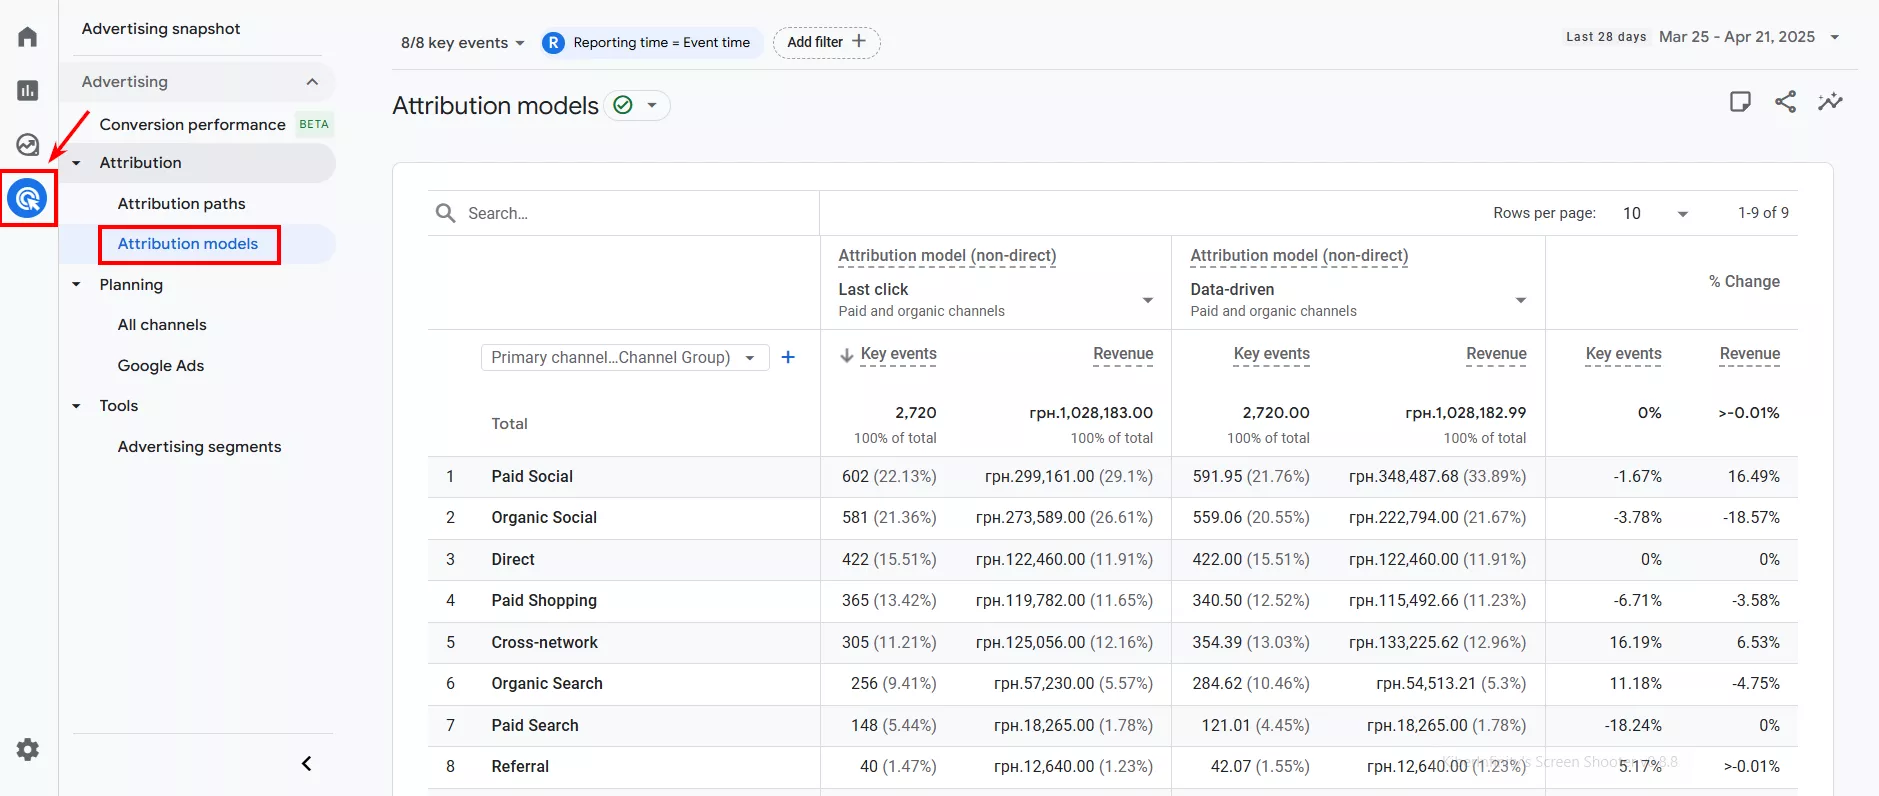Viewport: 1879px width, 796px height.
Task: Click the Cross-network row label
Action: pyautogui.click(x=545, y=643)
